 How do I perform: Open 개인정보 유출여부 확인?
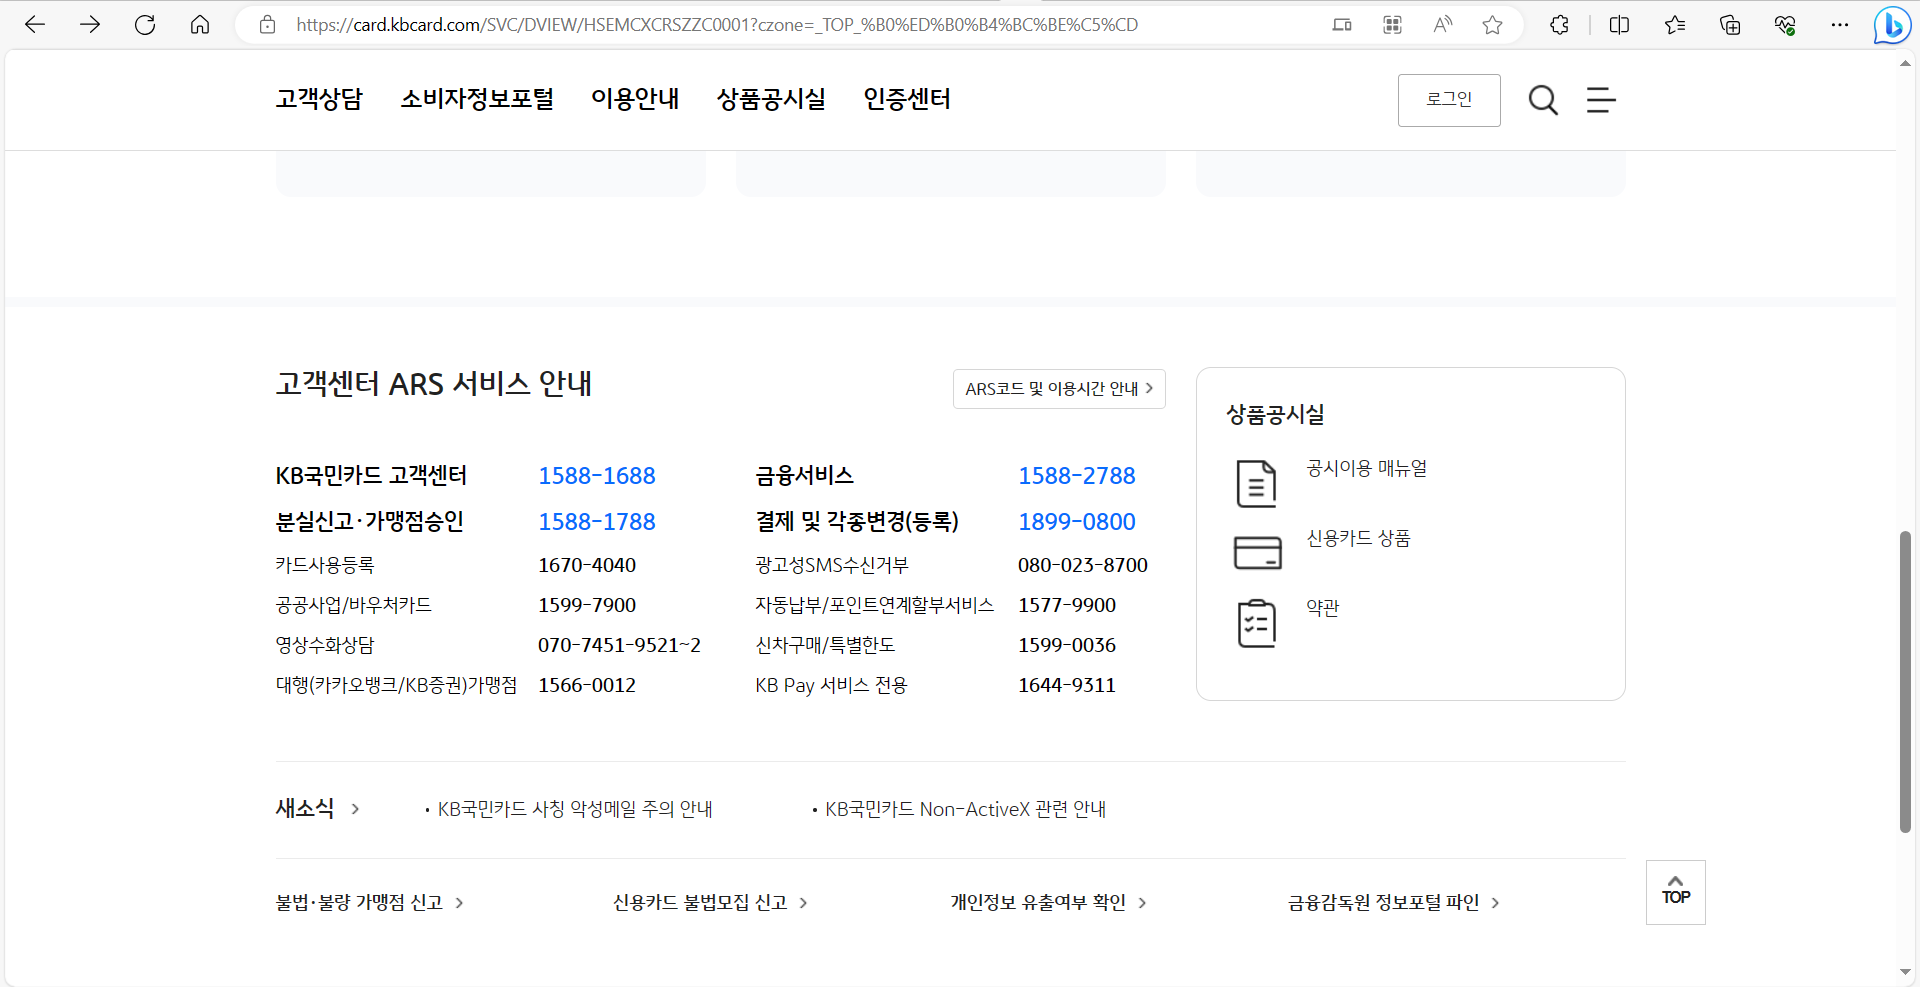[1049, 902]
